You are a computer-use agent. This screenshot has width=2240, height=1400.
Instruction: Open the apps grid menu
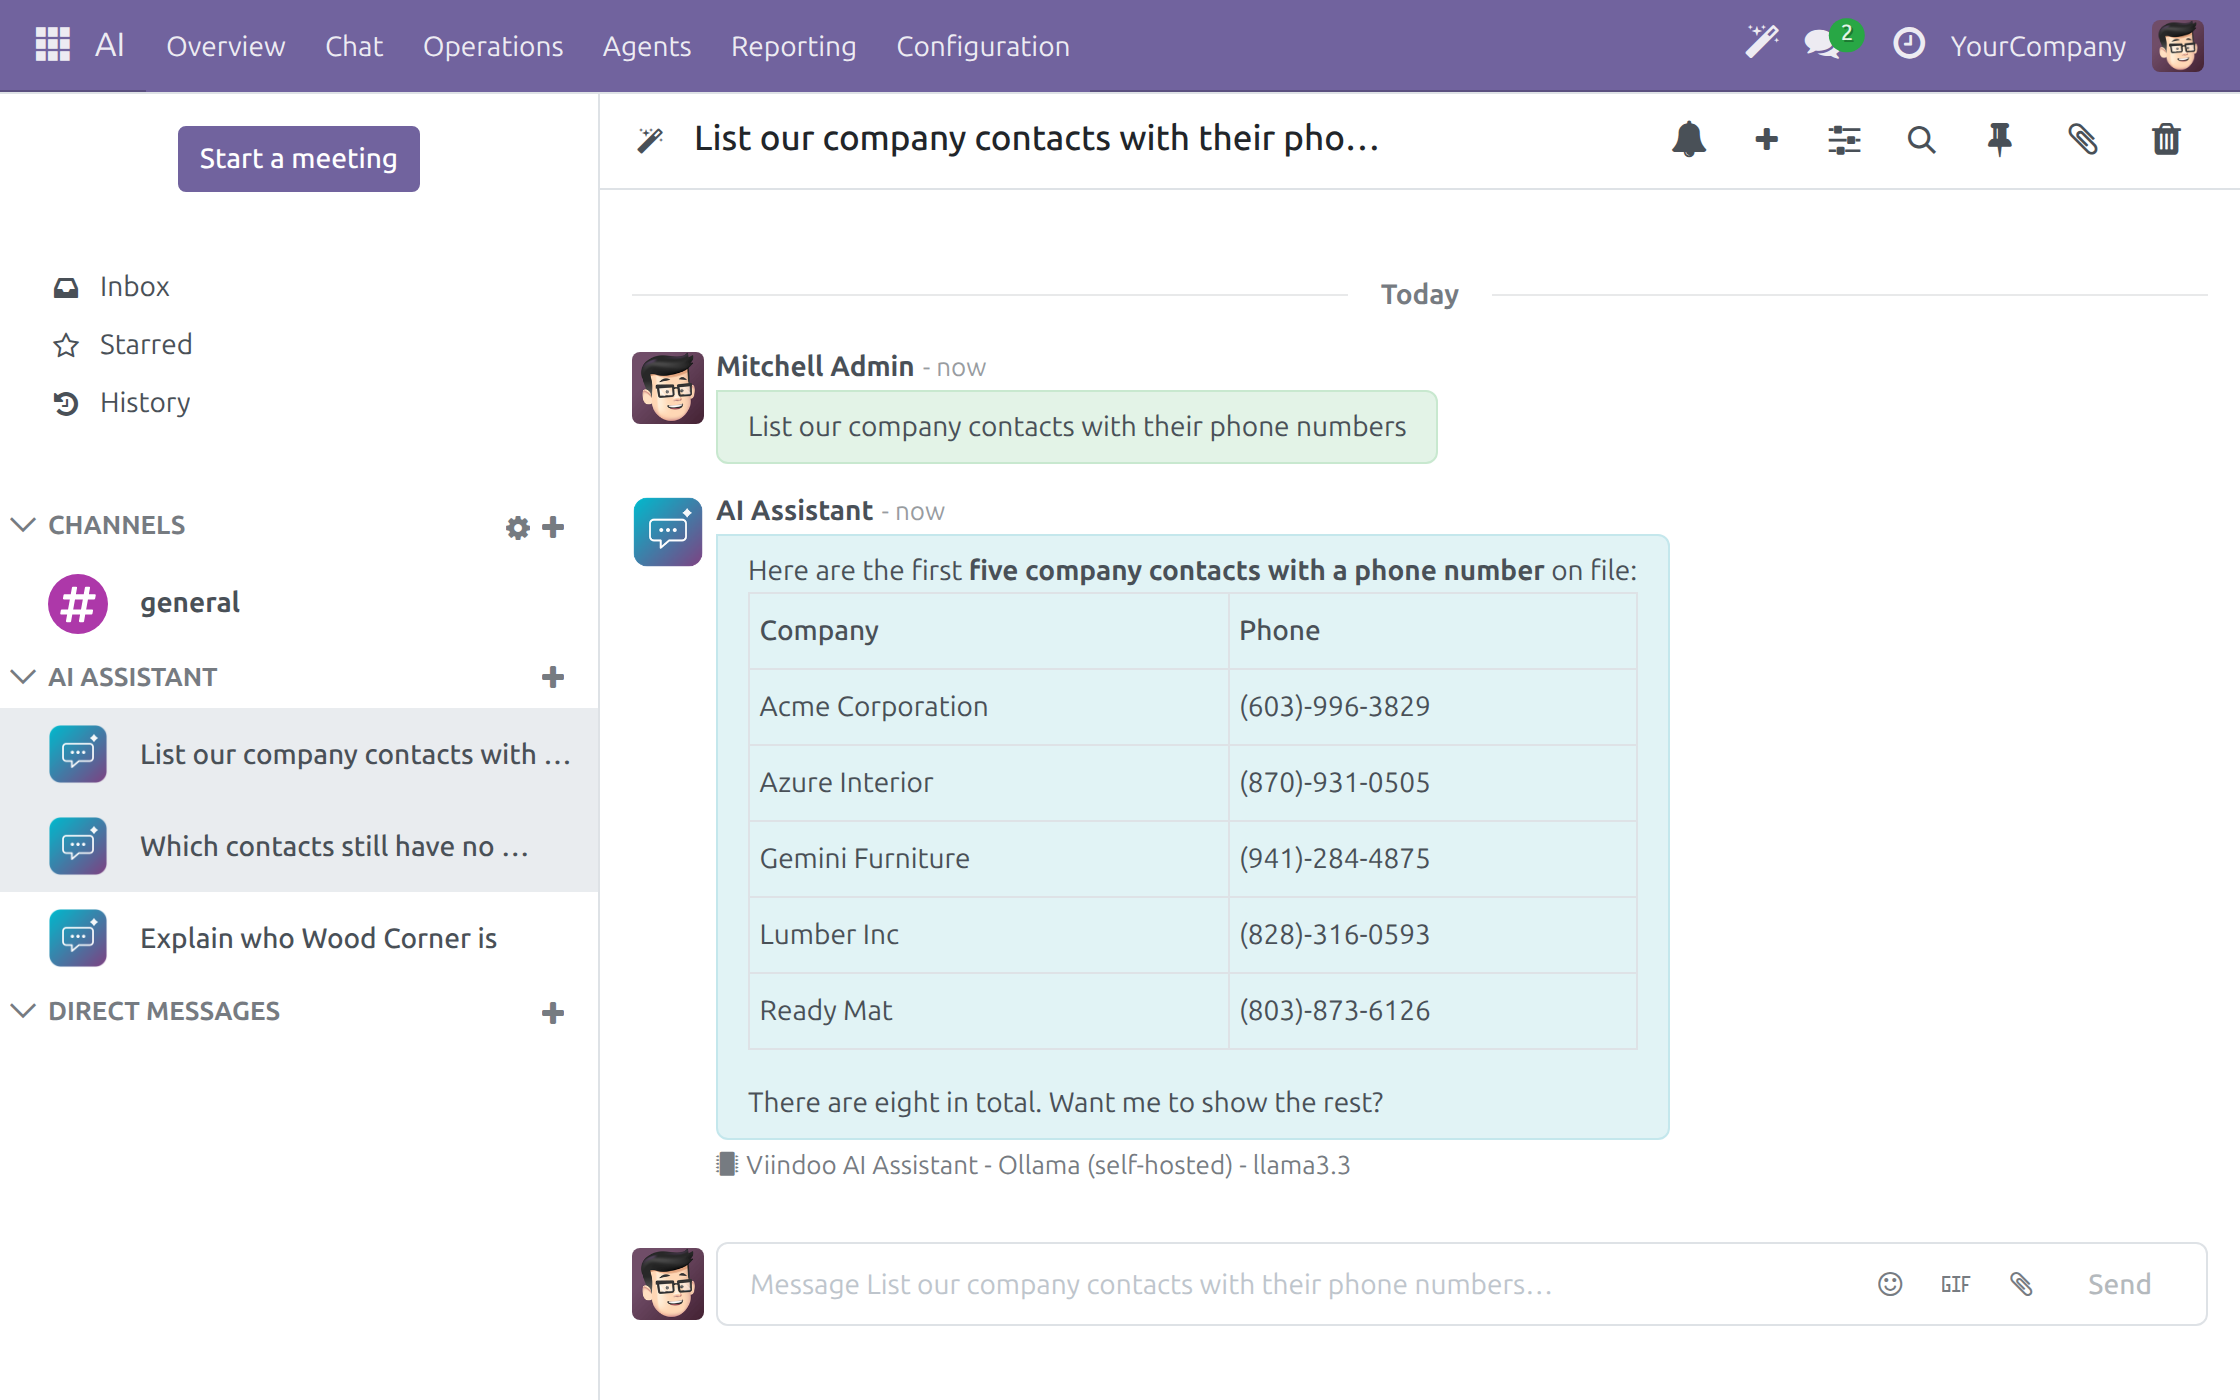pyautogui.click(x=52, y=45)
